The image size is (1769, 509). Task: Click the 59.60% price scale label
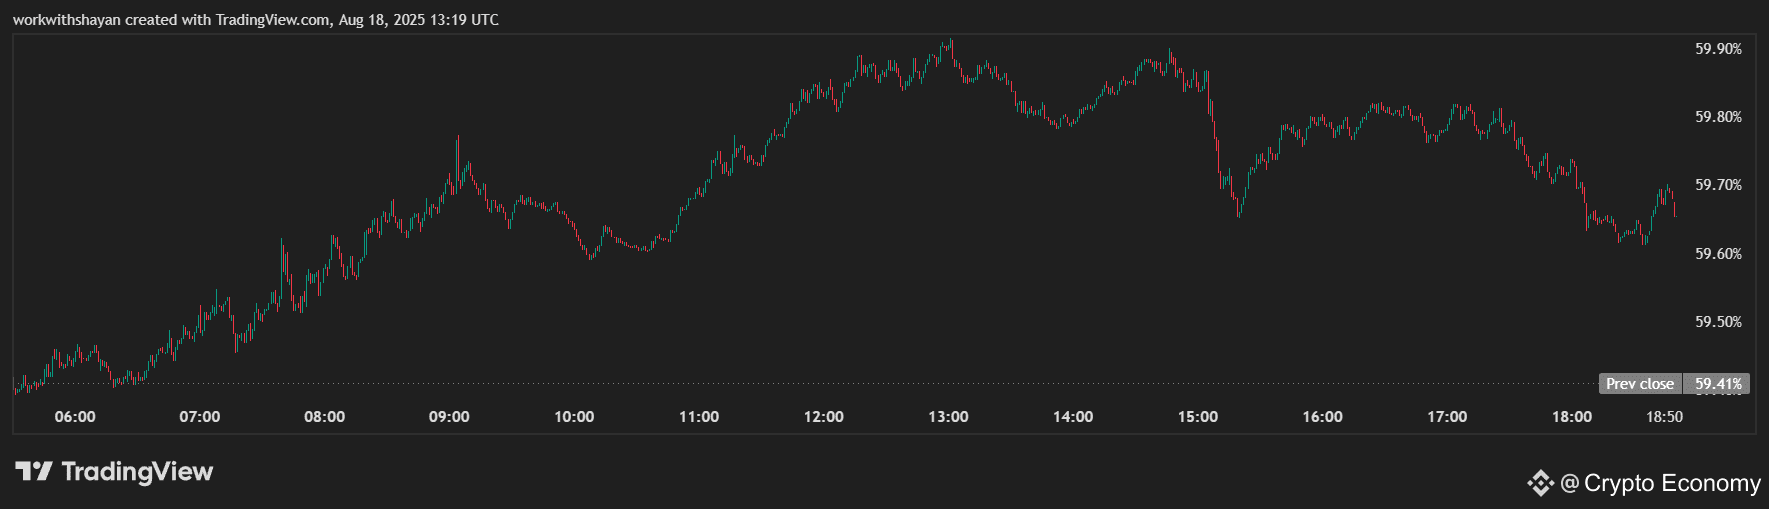(1718, 254)
